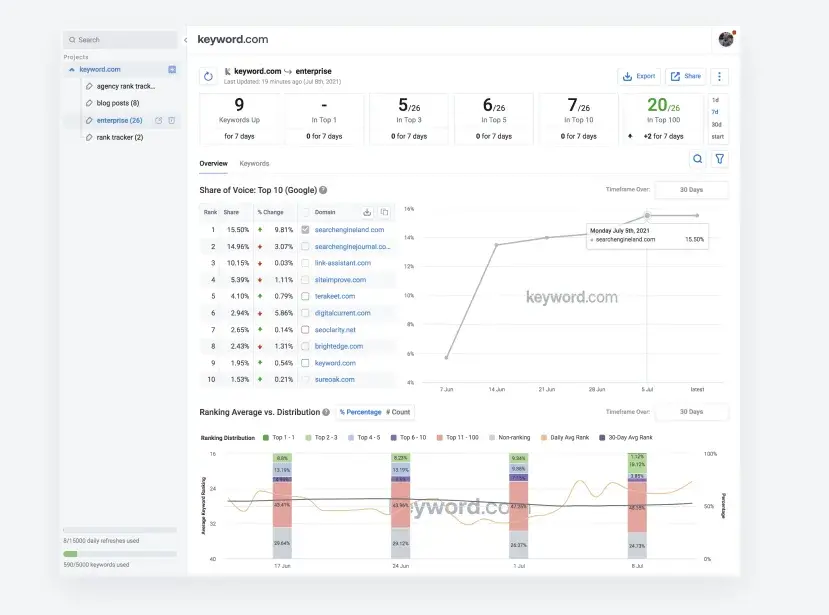Open the user profile avatar
Image resolution: width=829 pixels, height=615 pixels.
726,39
